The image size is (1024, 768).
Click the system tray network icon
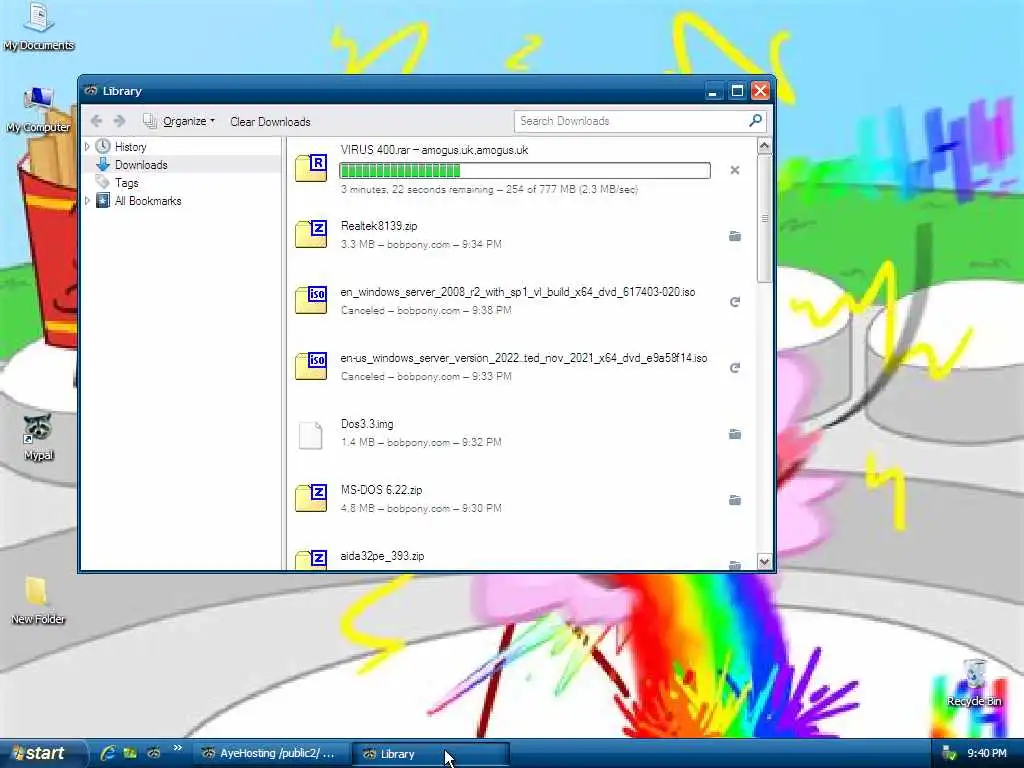tap(949, 754)
